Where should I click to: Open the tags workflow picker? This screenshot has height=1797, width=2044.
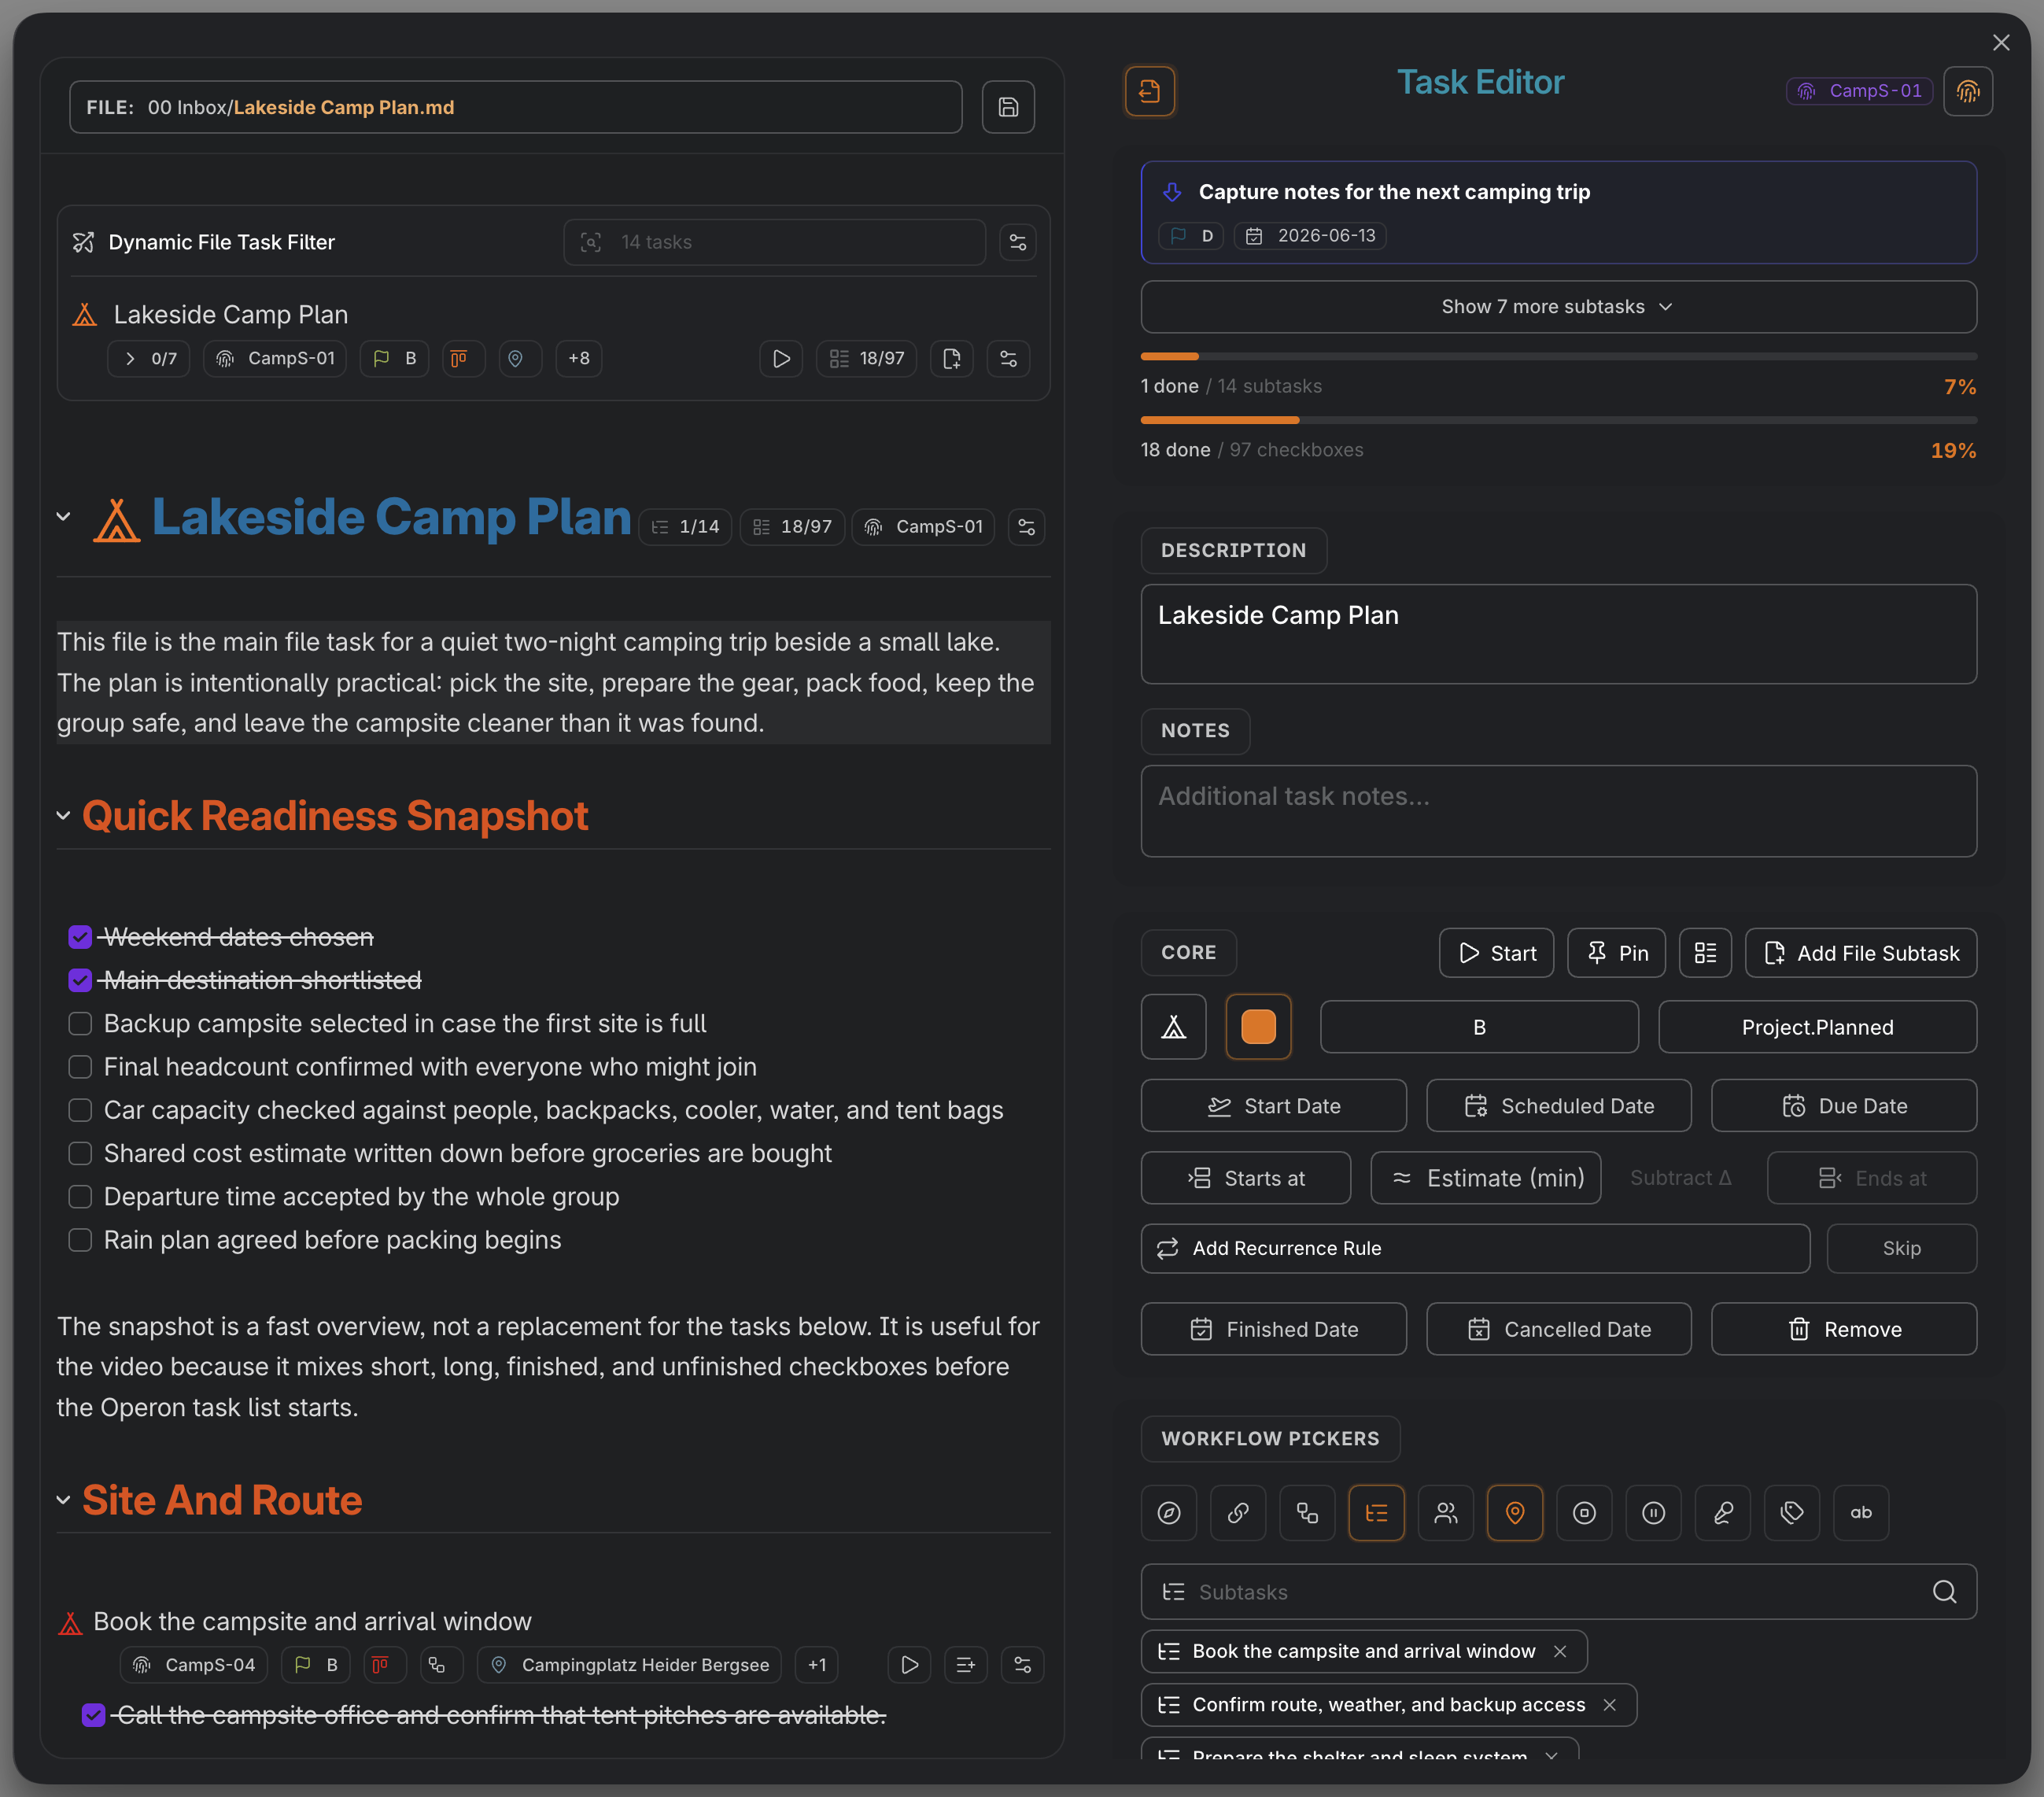pos(1792,1512)
